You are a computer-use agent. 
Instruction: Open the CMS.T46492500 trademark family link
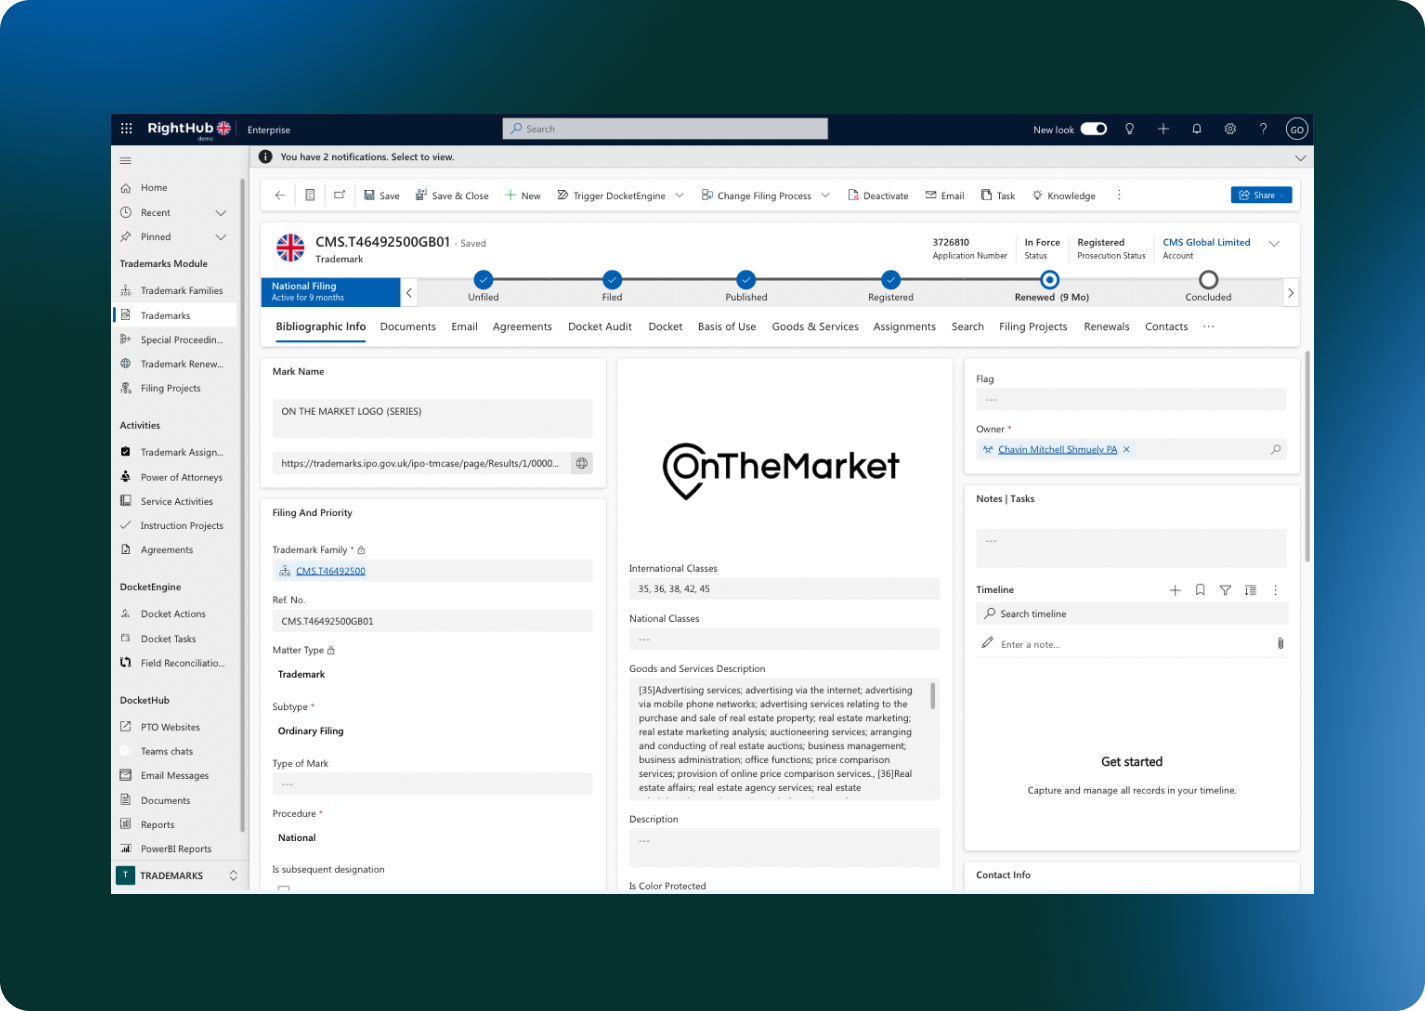330,570
